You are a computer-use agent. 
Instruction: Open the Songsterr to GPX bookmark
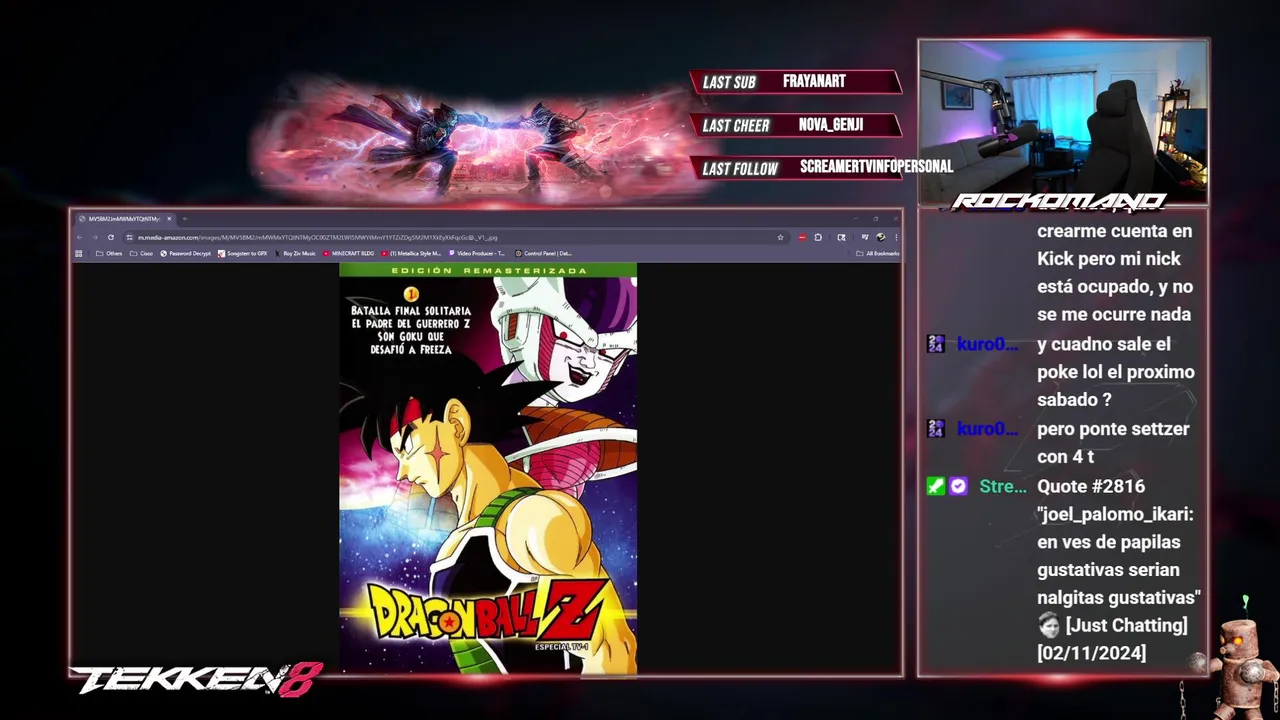pyautogui.click(x=243, y=253)
